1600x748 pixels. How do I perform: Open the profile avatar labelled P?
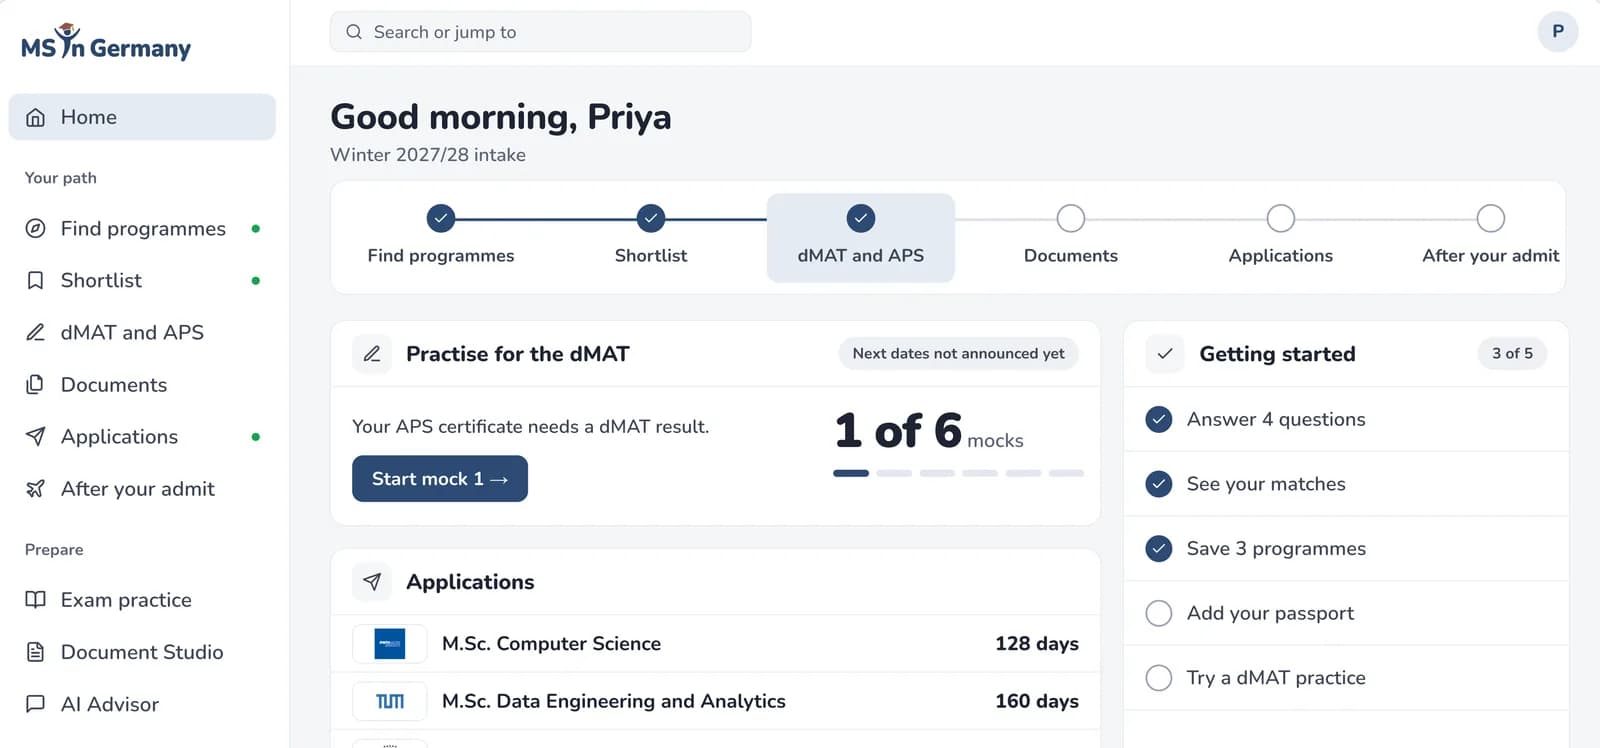tap(1558, 31)
